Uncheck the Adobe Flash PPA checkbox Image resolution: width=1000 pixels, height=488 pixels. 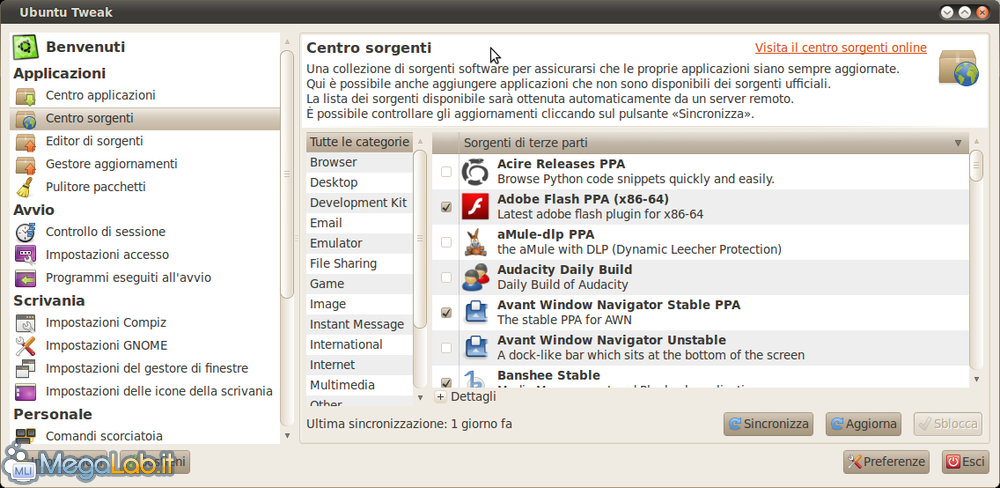446,207
